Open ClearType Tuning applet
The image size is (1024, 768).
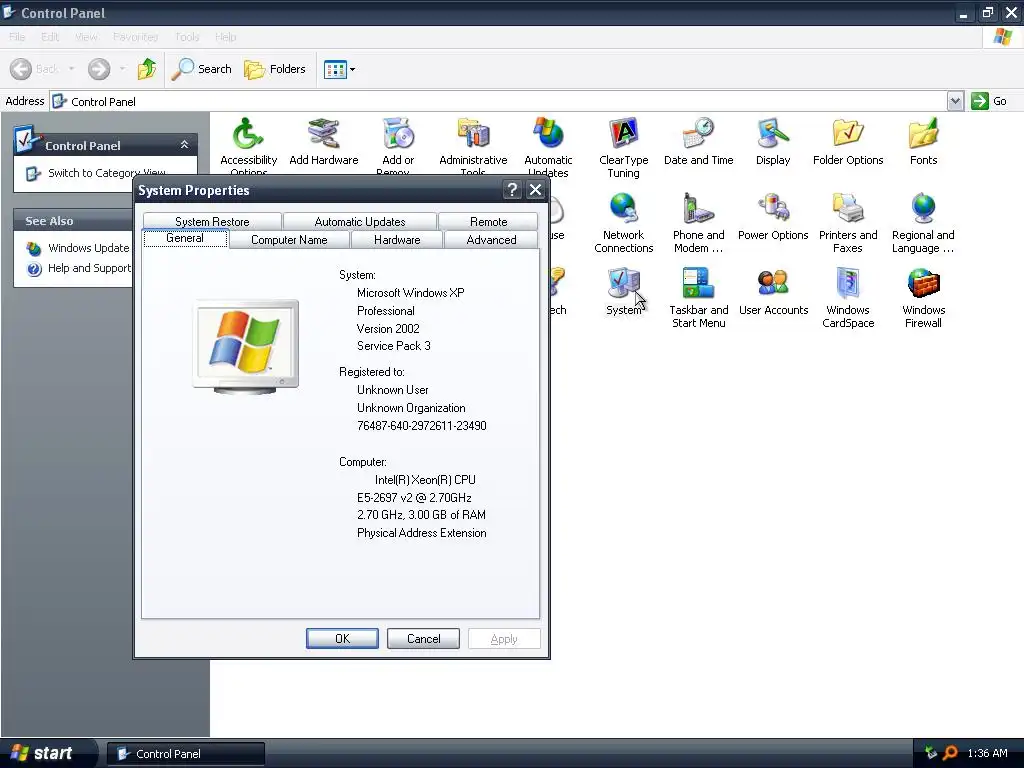tap(624, 148)
